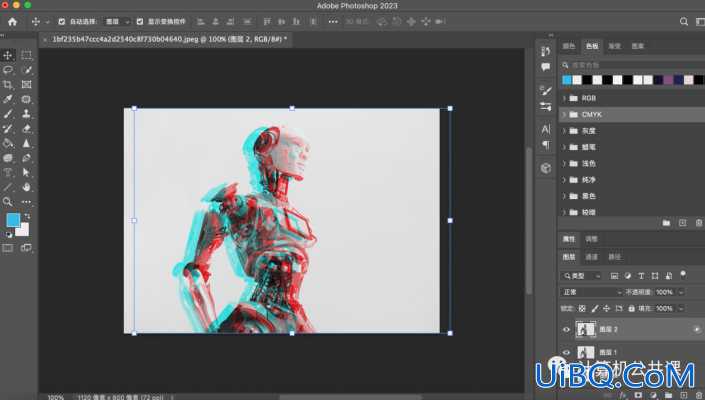Select the Paint Bucket tool

[x=8, y=143]
